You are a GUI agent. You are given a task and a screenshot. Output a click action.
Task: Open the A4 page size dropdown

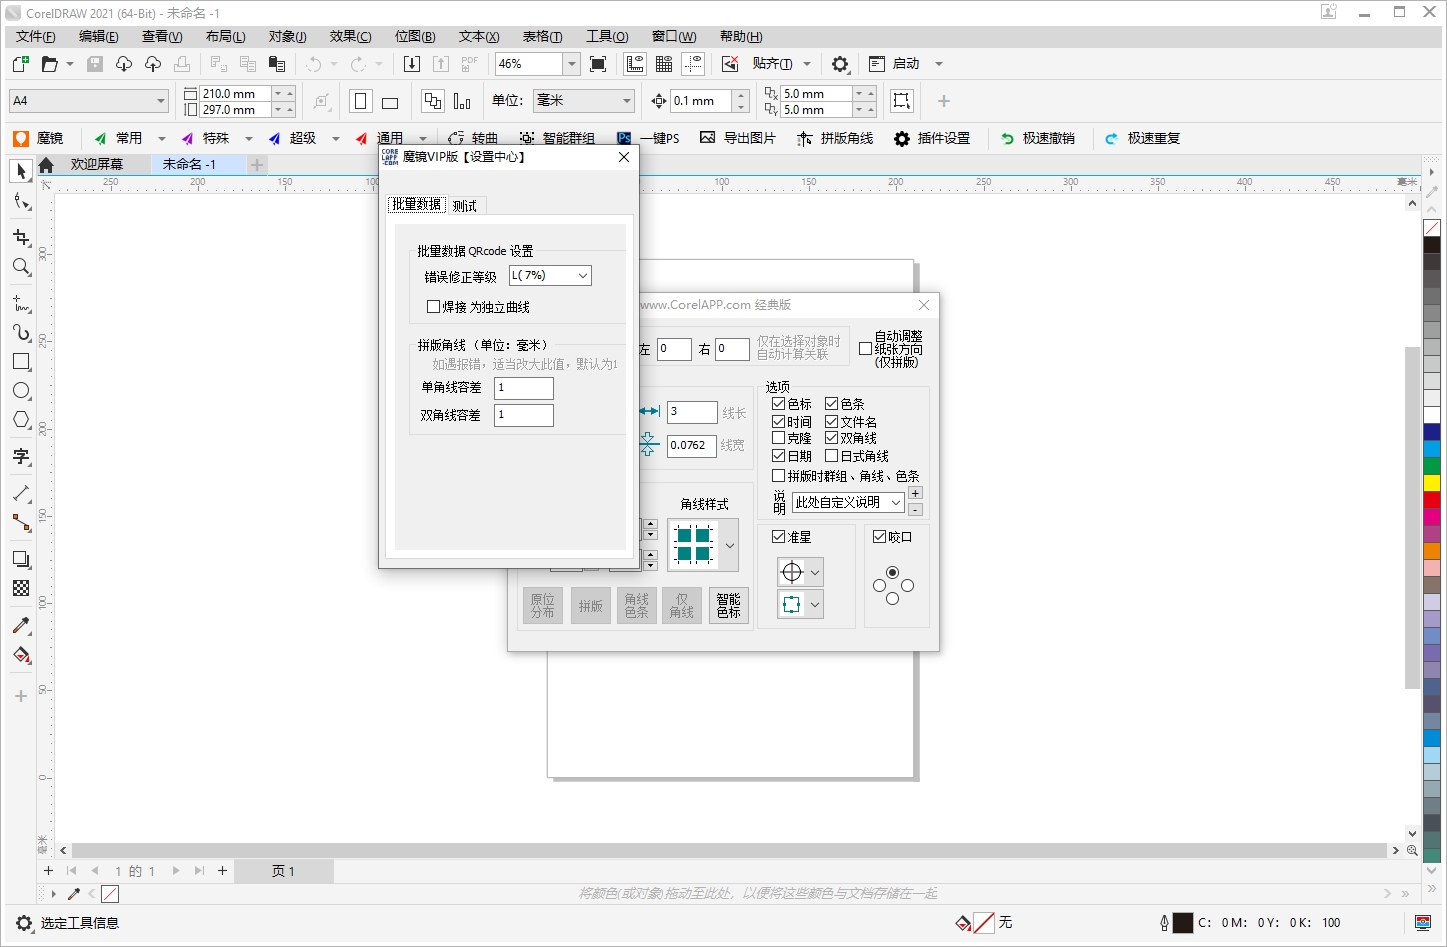coord(160,101)
